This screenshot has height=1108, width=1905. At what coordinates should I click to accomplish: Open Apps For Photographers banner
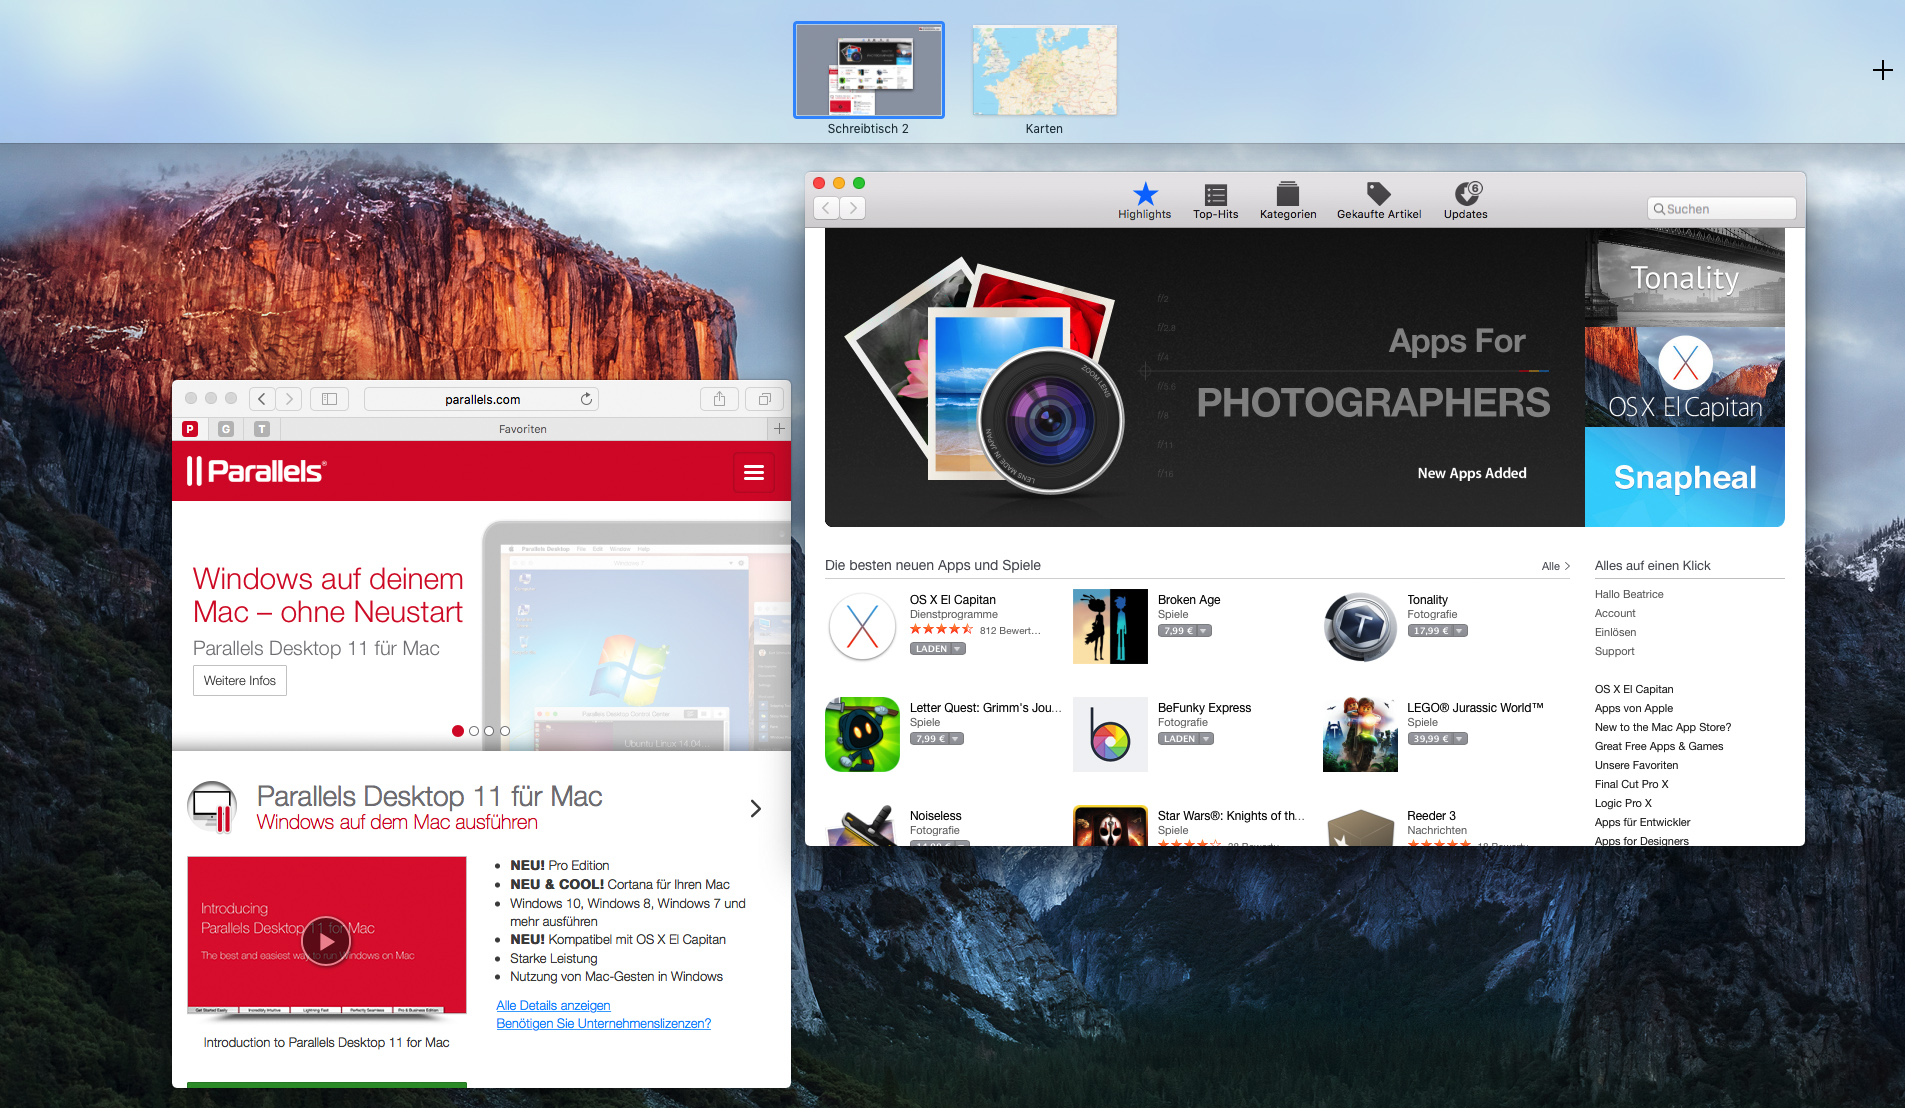coord(1204,377)
